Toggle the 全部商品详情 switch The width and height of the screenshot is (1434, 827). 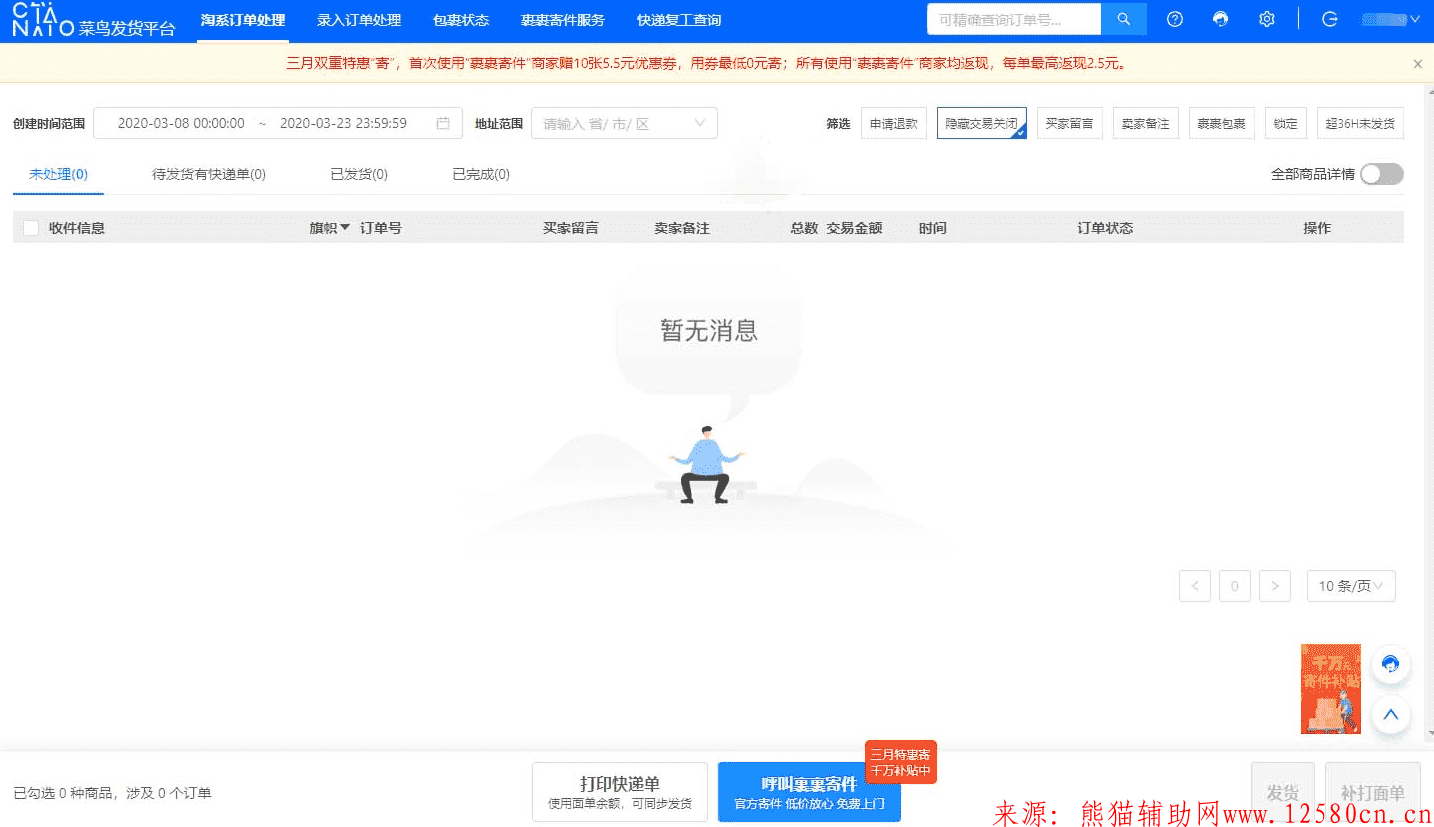coord(1381,174)
